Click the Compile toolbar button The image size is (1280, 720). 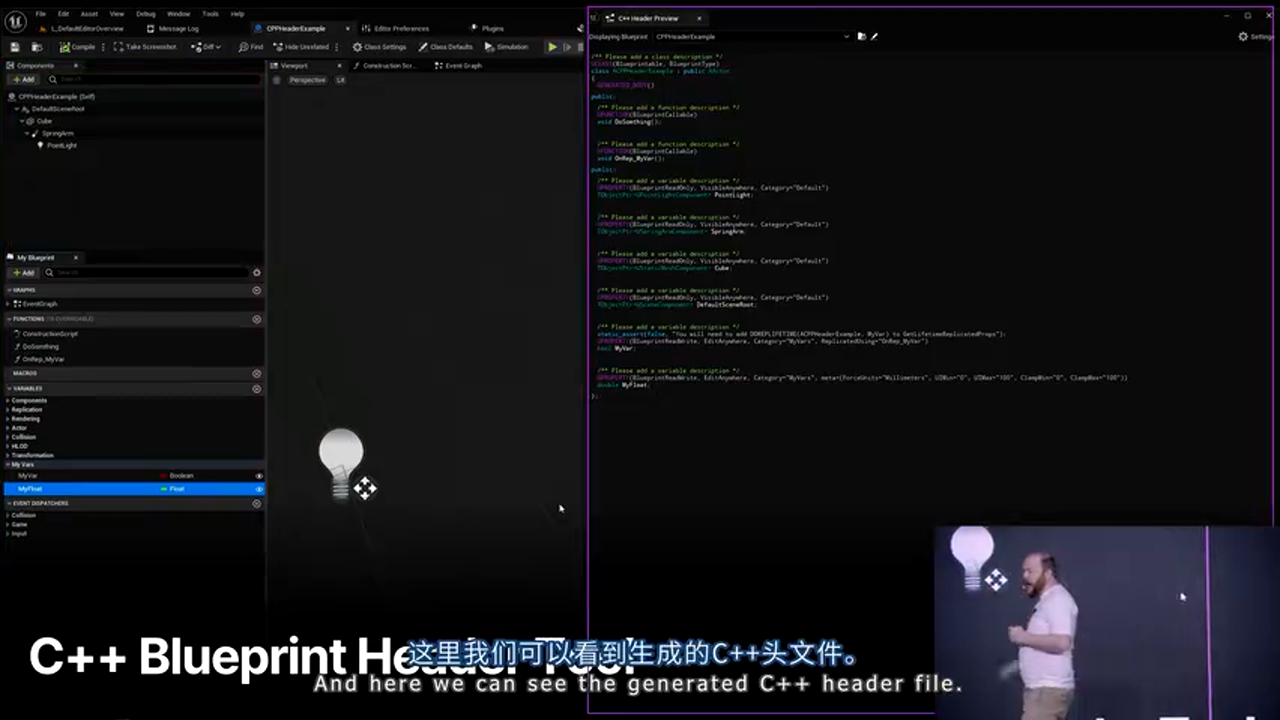78,47
